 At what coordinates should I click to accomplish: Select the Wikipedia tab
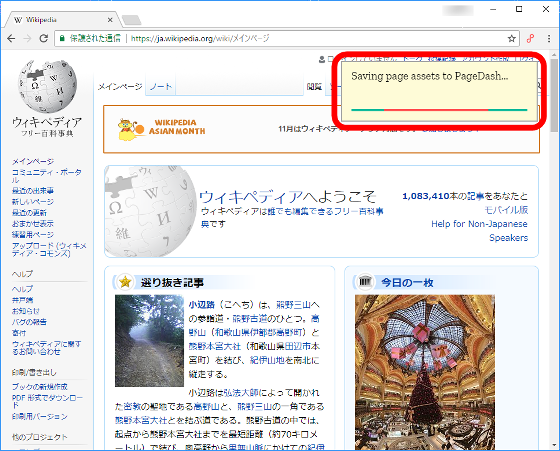(x=61, y=20)
